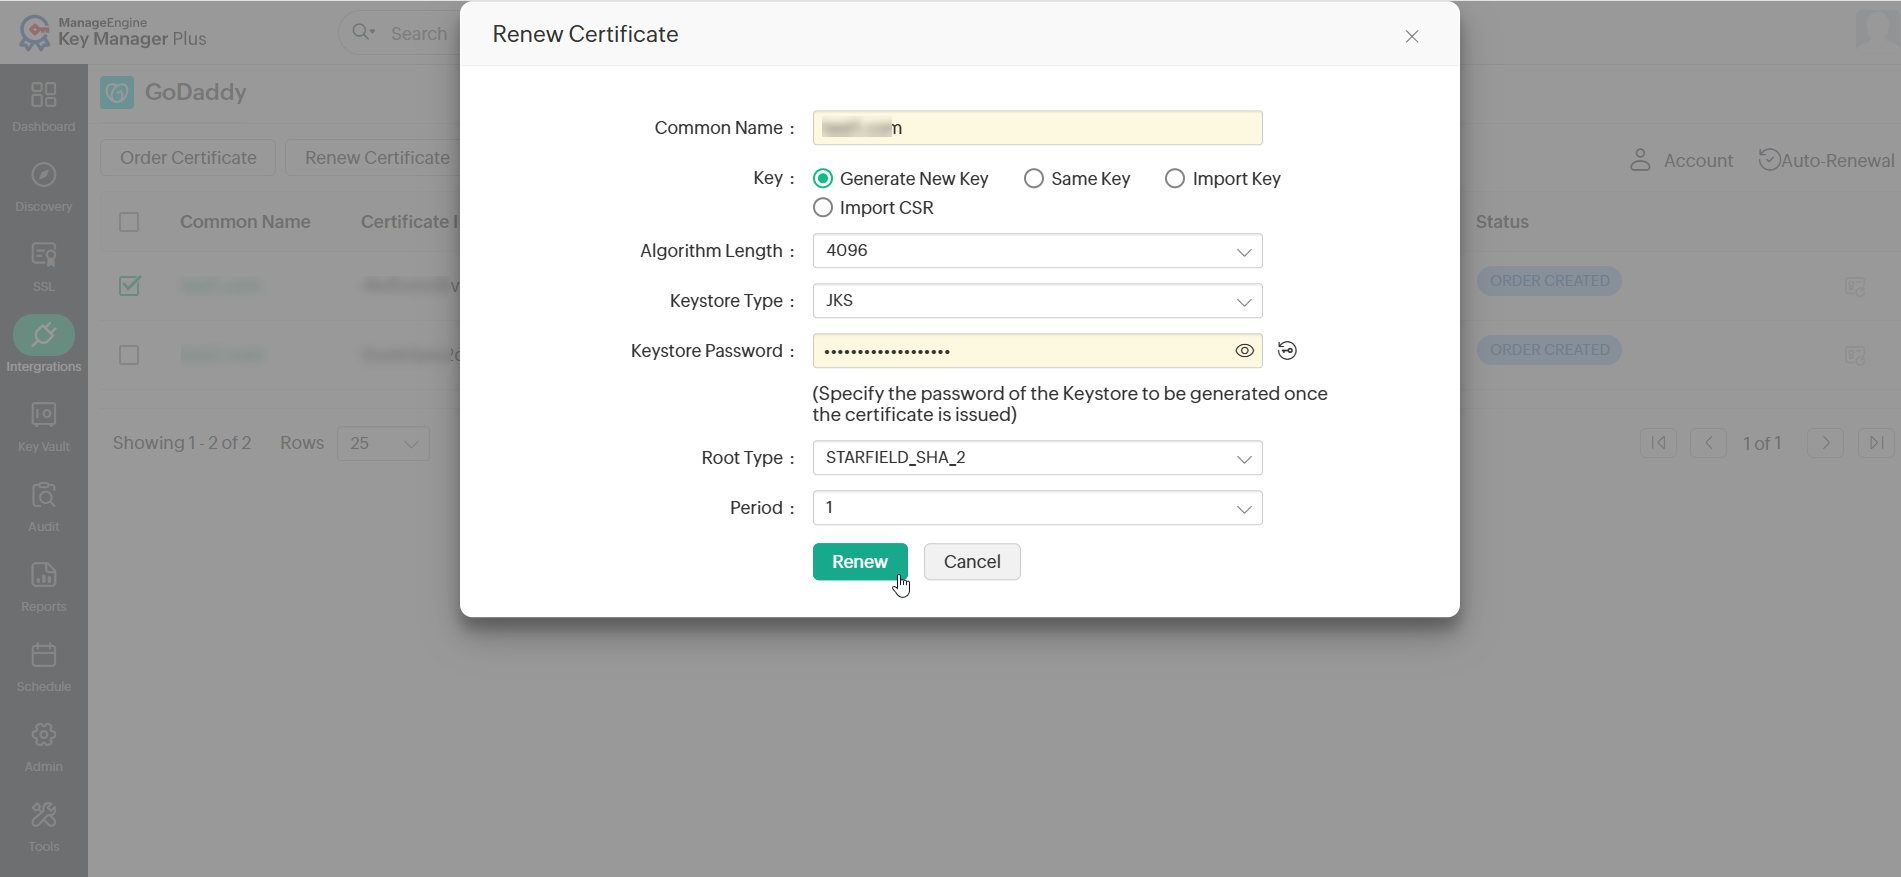This screenshot has width=1901, height=877.
Task: Show the keystore password with eye icon
Action: [x=1244, y=351]
